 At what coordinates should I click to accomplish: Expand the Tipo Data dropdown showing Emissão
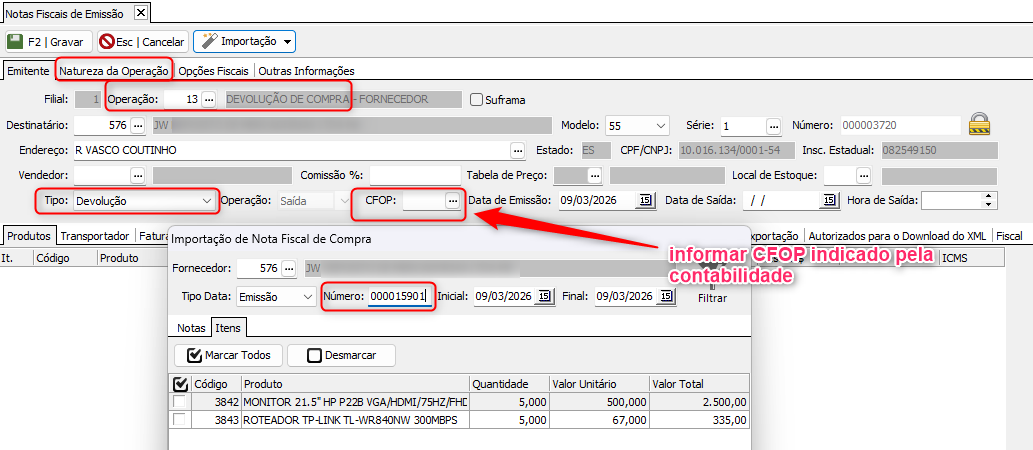(x=307, y=297)
